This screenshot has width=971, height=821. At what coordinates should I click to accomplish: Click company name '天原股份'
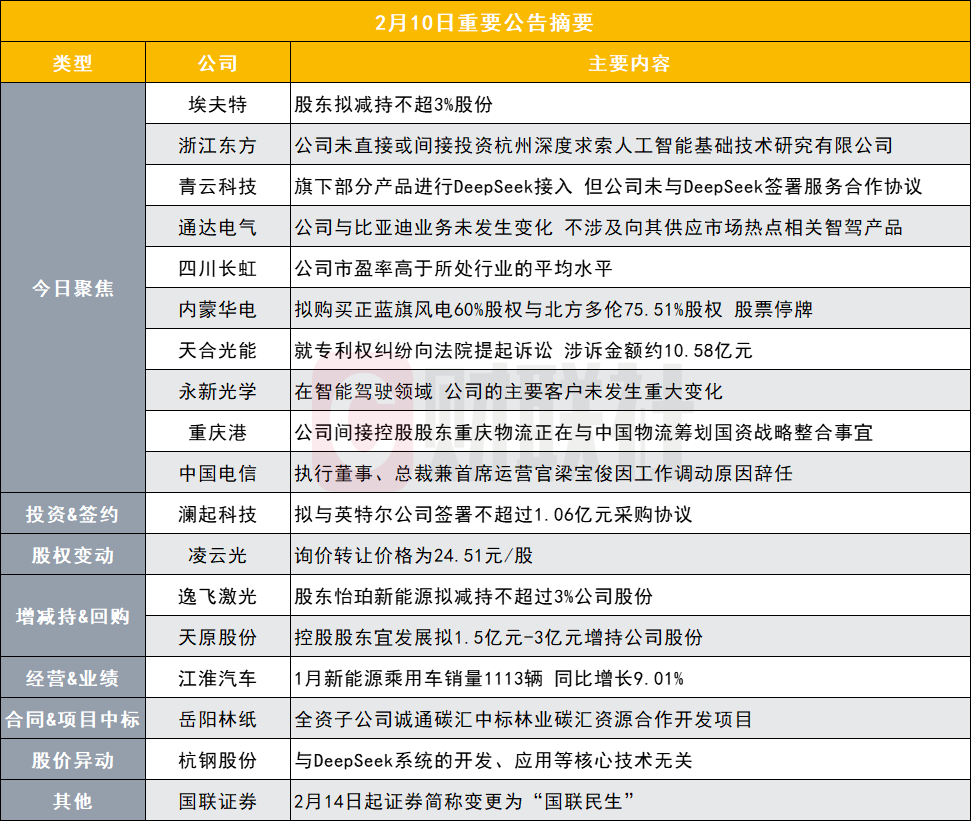click(217, 637)
